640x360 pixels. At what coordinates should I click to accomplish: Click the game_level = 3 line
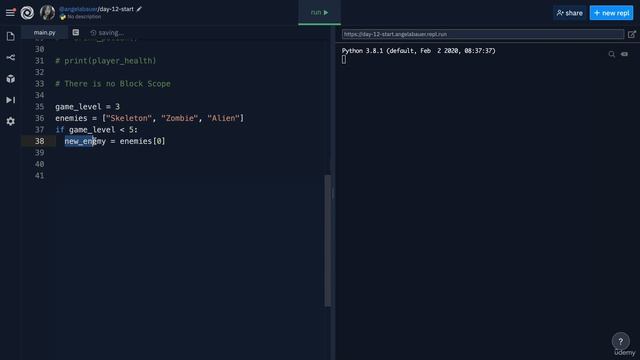tap(88, 107)
